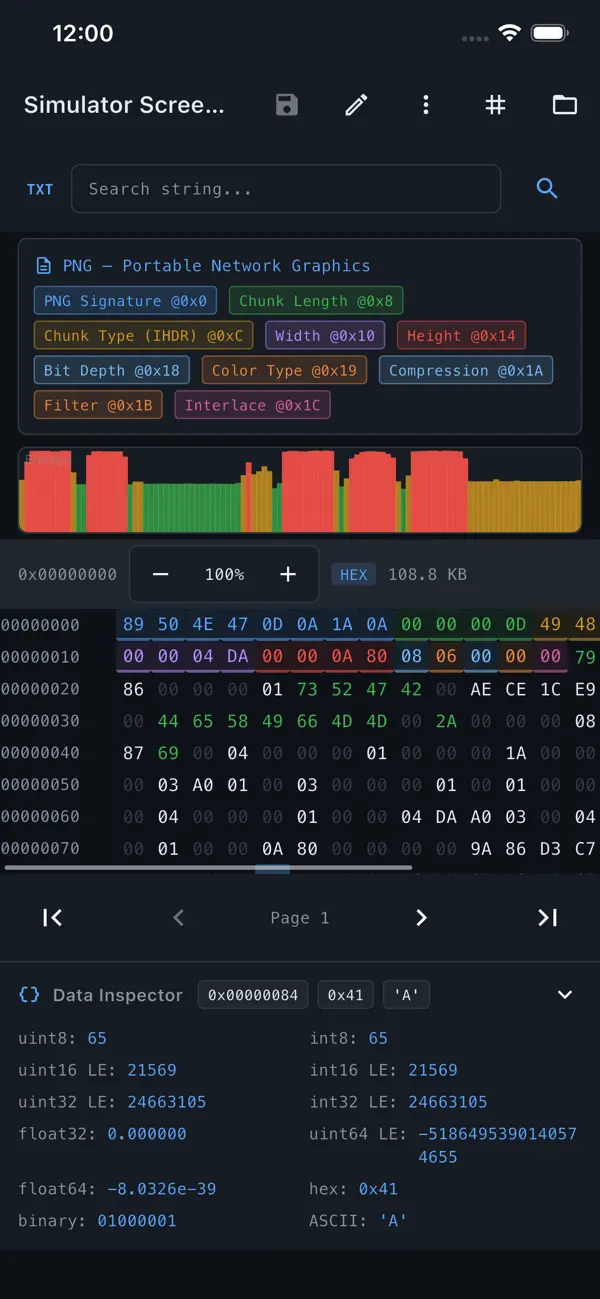Image resolution: width=600 pixels, height=1299 pixels.
Task: Go to previous page
Action: (178, 918)
